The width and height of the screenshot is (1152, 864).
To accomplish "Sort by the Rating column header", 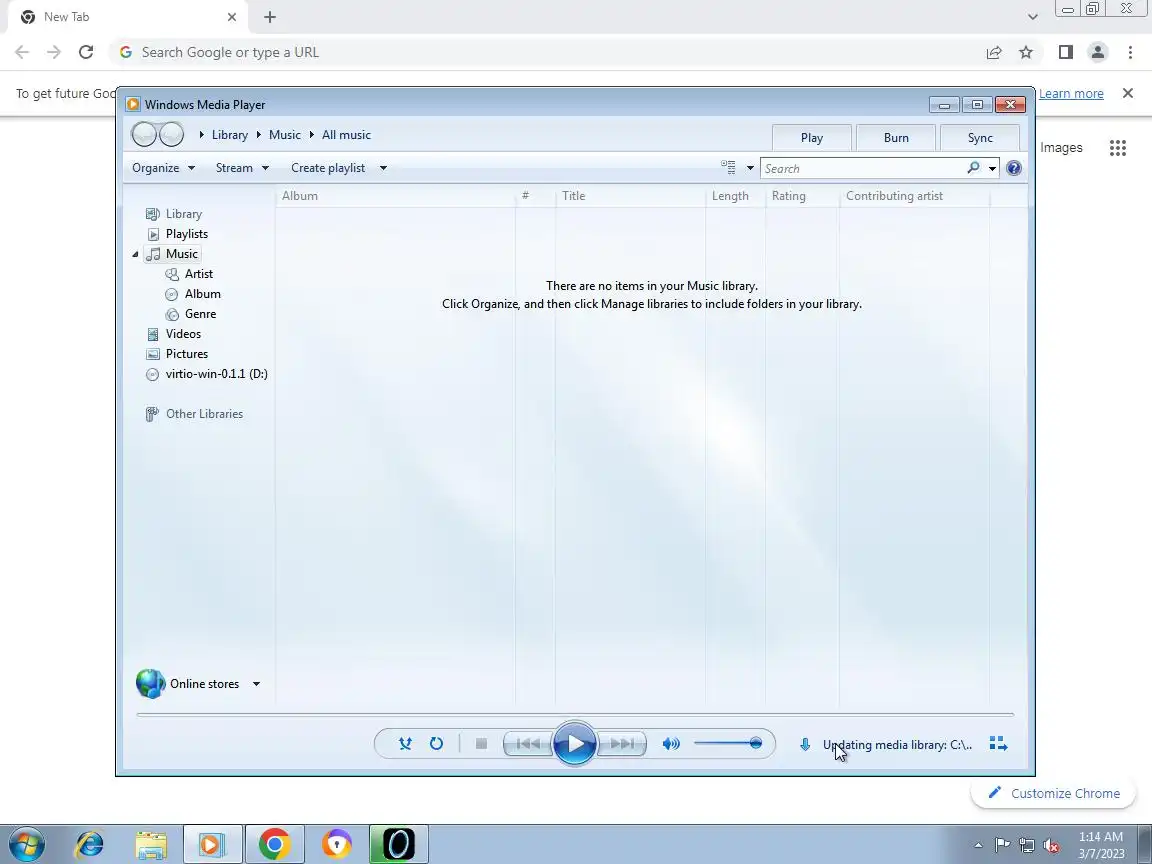I will coord(802,195).
